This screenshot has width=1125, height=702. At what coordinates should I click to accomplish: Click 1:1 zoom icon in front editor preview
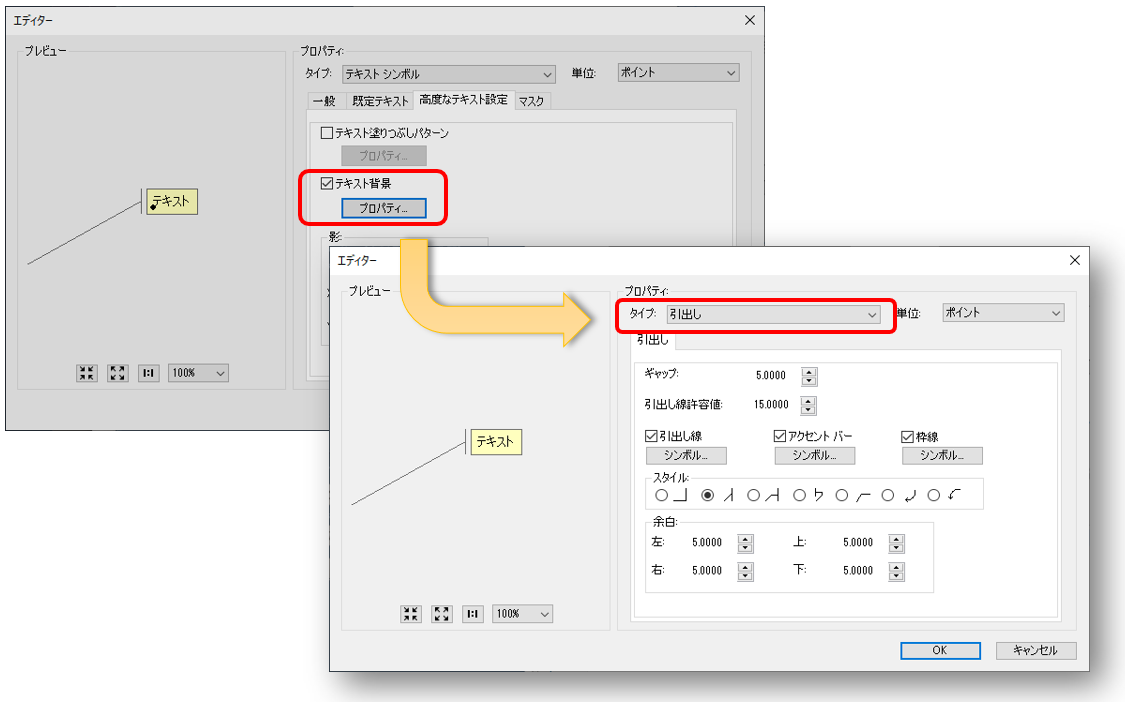(x=472, y=614)
